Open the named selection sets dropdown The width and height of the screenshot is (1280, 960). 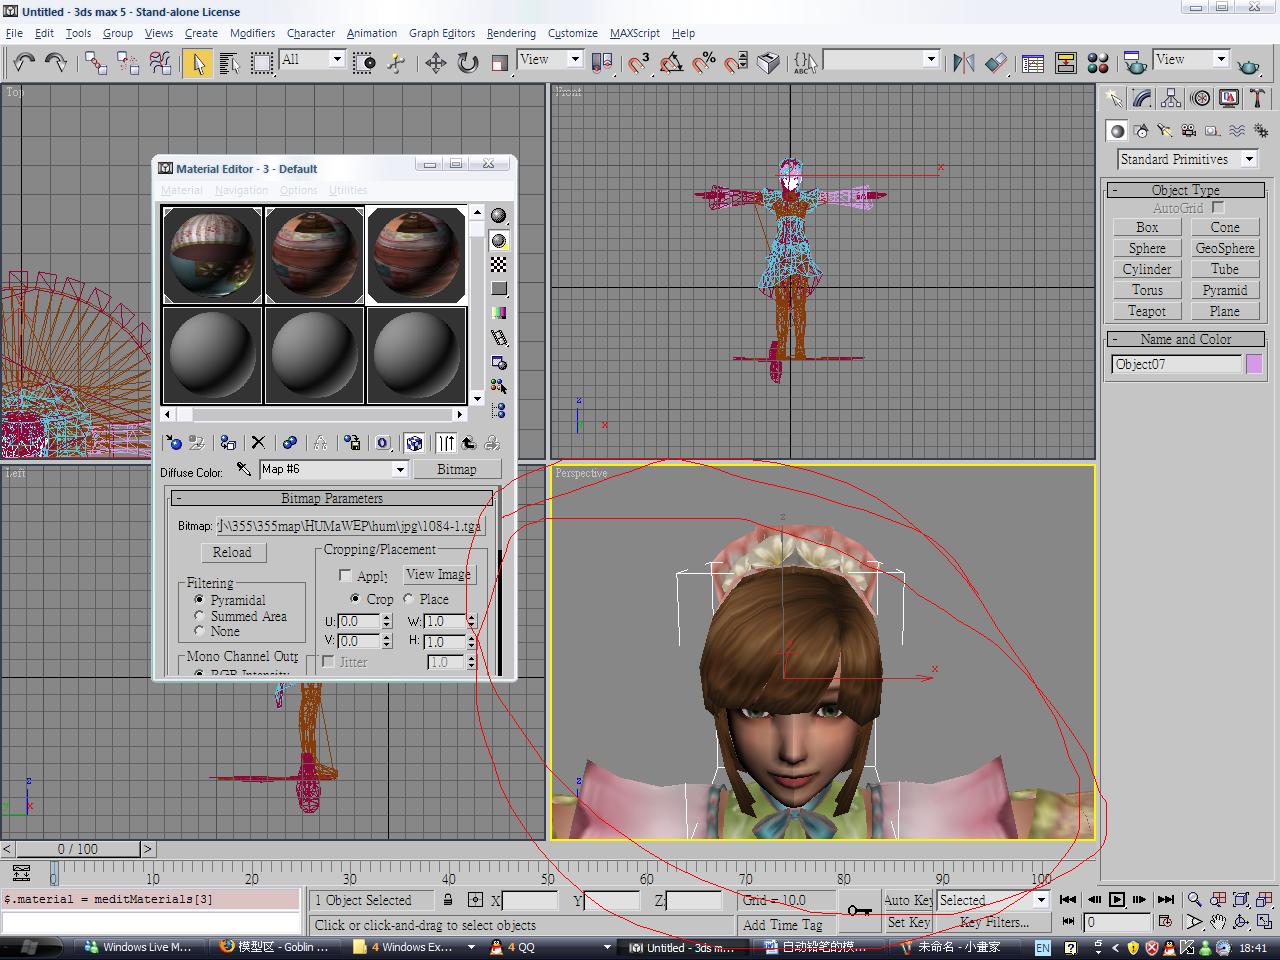click(x=931, y=59)
